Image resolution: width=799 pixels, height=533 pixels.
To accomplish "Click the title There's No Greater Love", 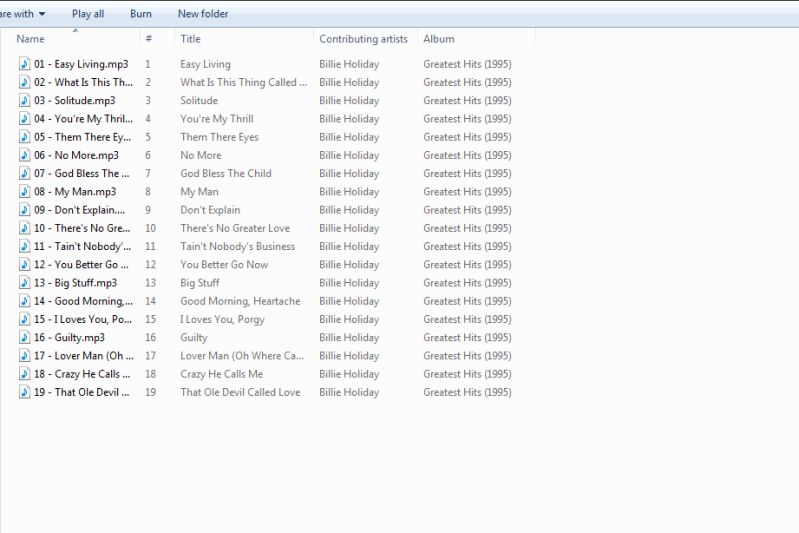I will tap(235, 228).
